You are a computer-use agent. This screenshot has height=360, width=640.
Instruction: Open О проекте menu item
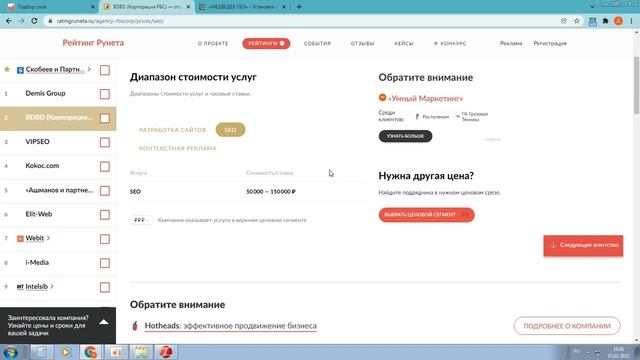click(x=213, y=43)
